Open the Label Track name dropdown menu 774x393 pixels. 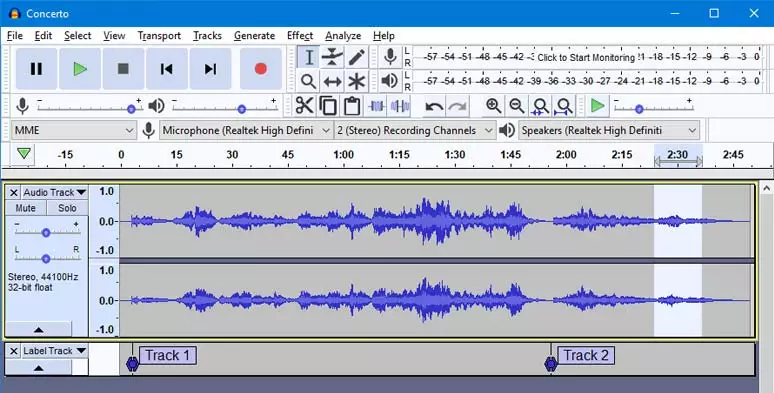[54, 351]
